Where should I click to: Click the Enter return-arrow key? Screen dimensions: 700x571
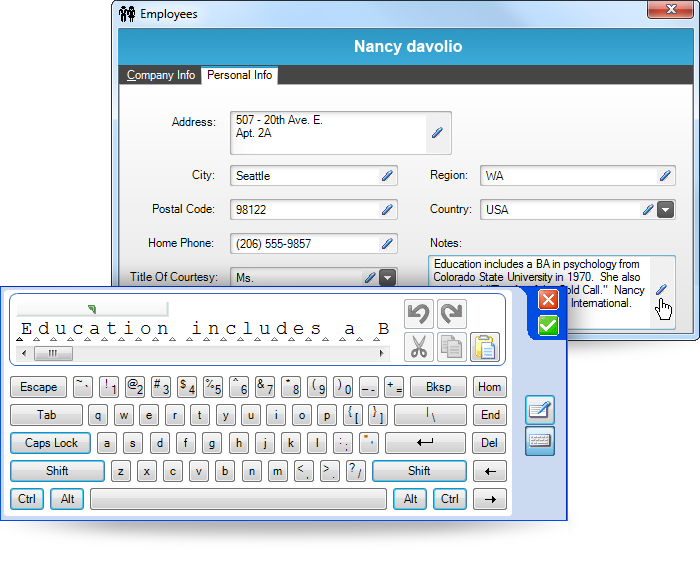pos(425,443)
